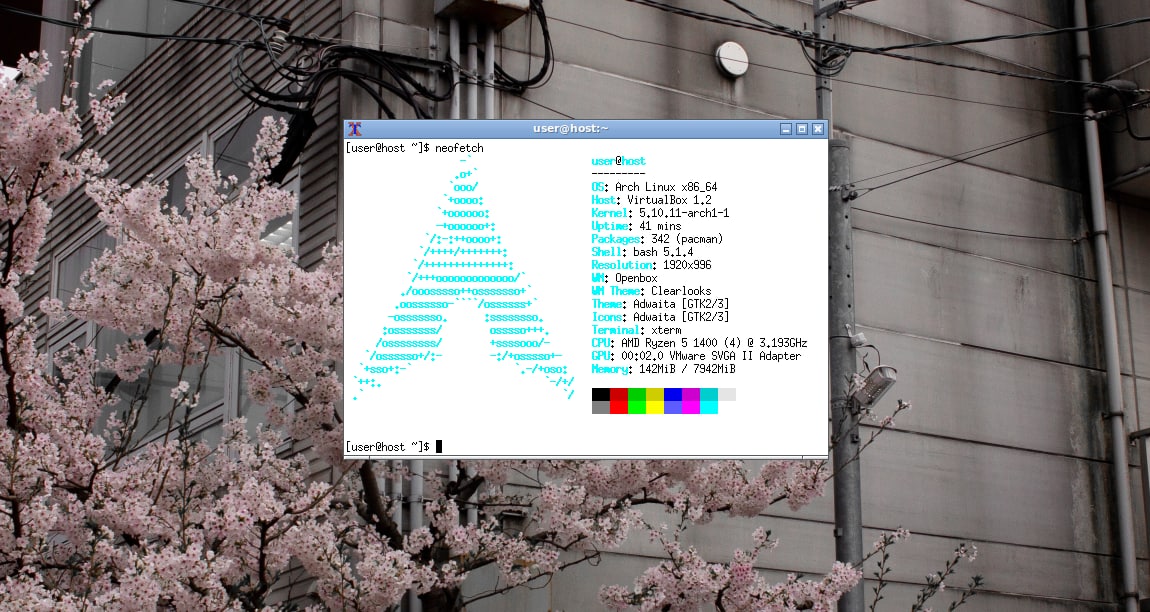Click the dark green color block
Screen dimensions: 1150x612
[x=637, y=395]
